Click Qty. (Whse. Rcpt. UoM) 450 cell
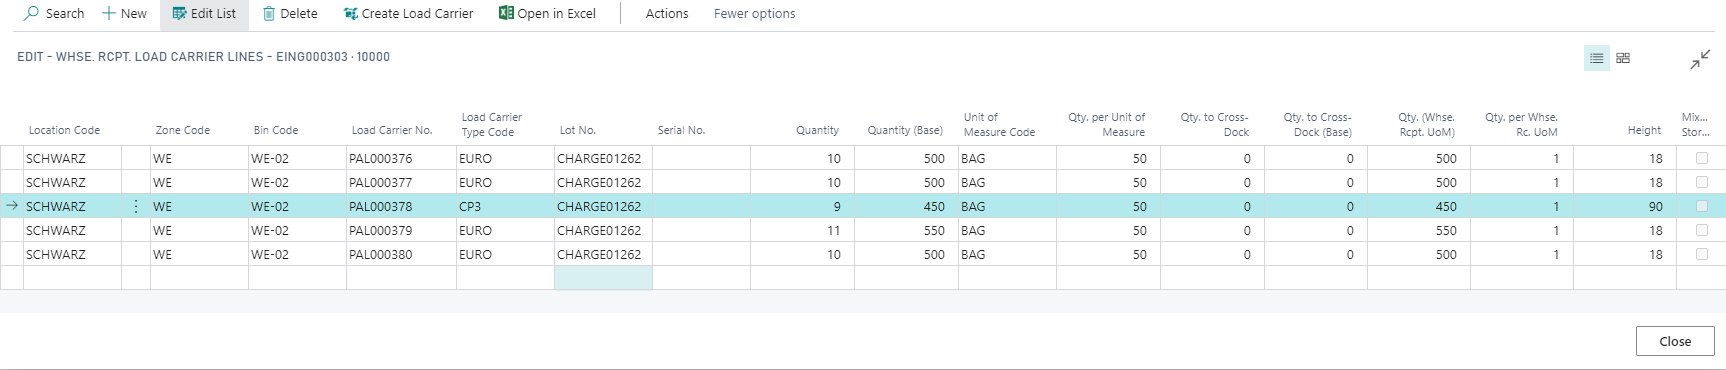This screenshot has width=1726, height=370. [x=1419, y=206]
